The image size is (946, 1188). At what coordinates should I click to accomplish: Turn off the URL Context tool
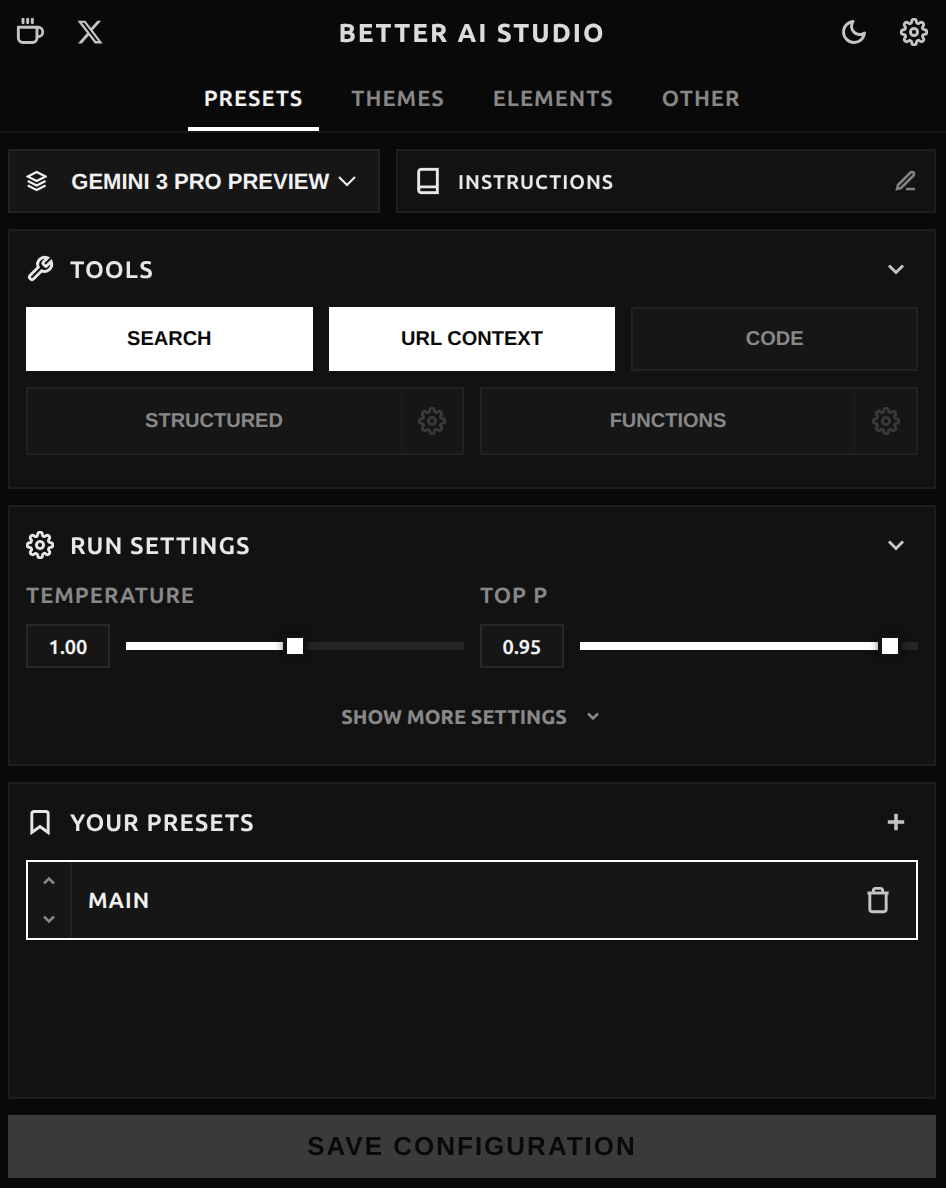pyautogui.click(x=471, y=339)
